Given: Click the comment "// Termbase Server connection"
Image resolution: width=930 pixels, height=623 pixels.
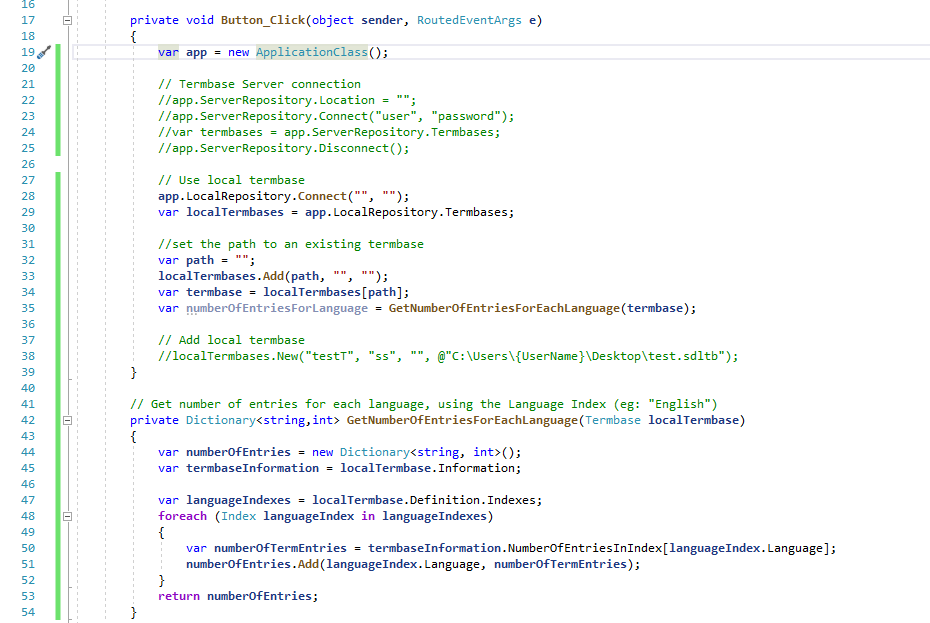Looking at the screenshot, I should [x=259, y=84].
